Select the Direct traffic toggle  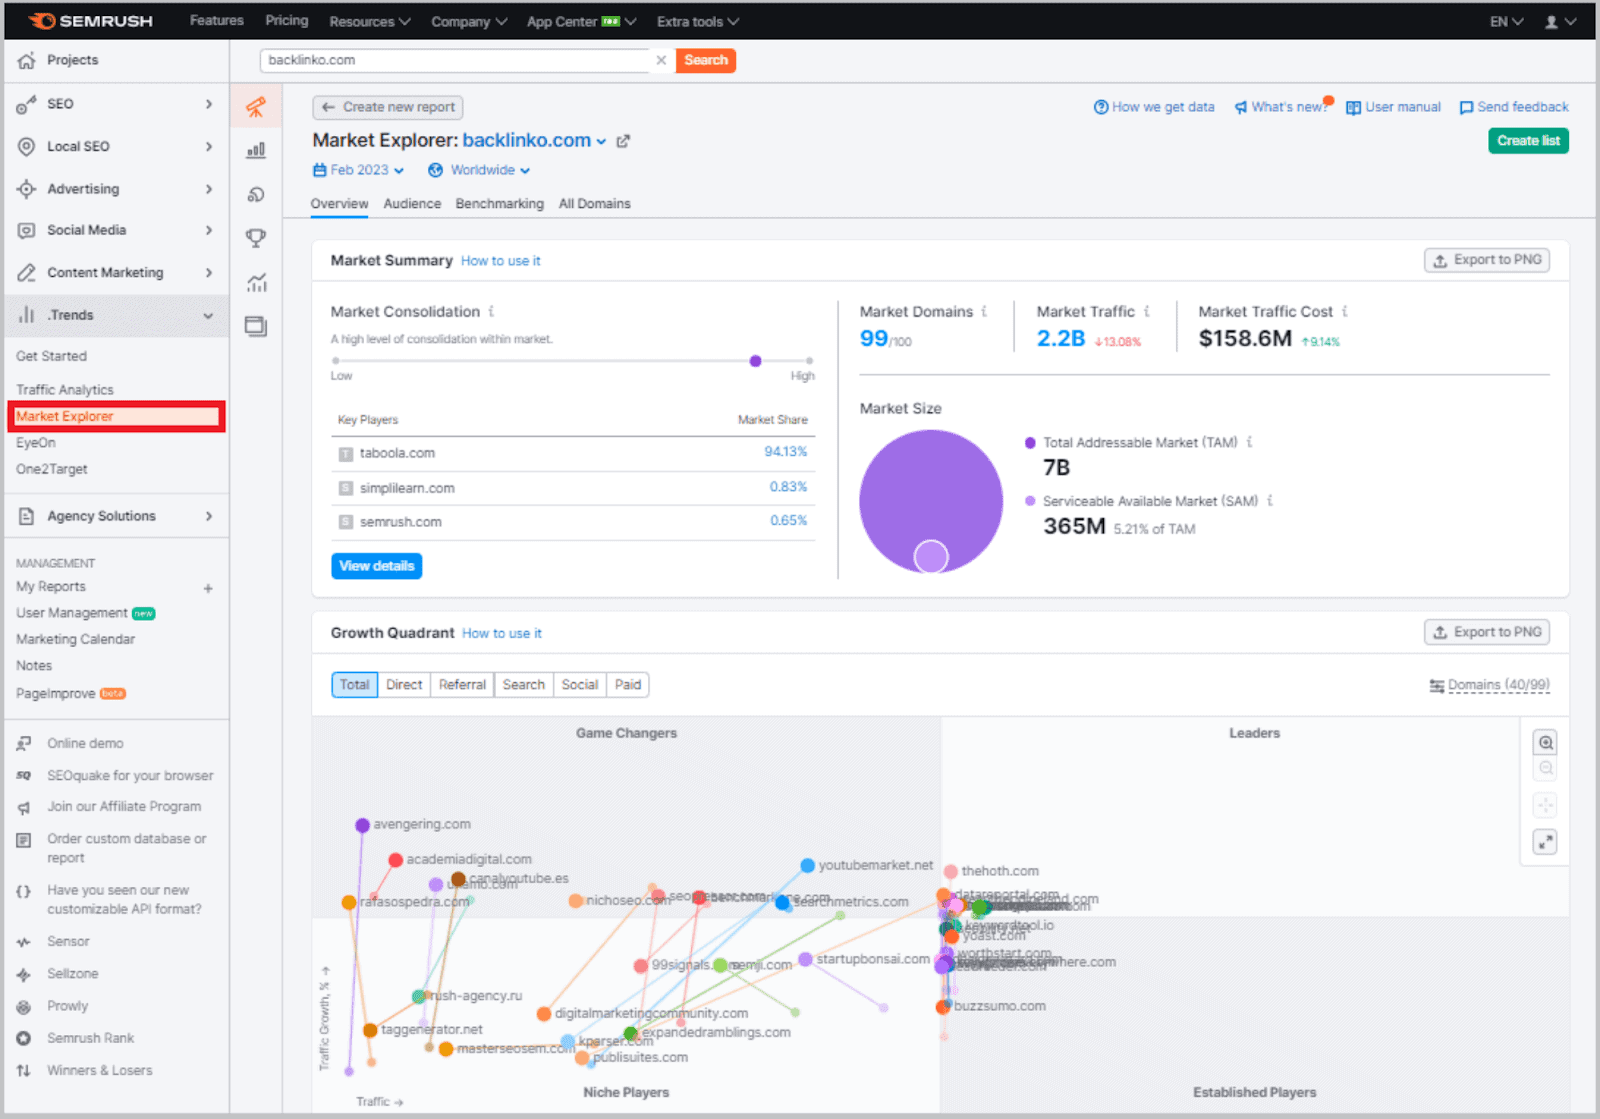pyautogui.click(x=404, y=685)
